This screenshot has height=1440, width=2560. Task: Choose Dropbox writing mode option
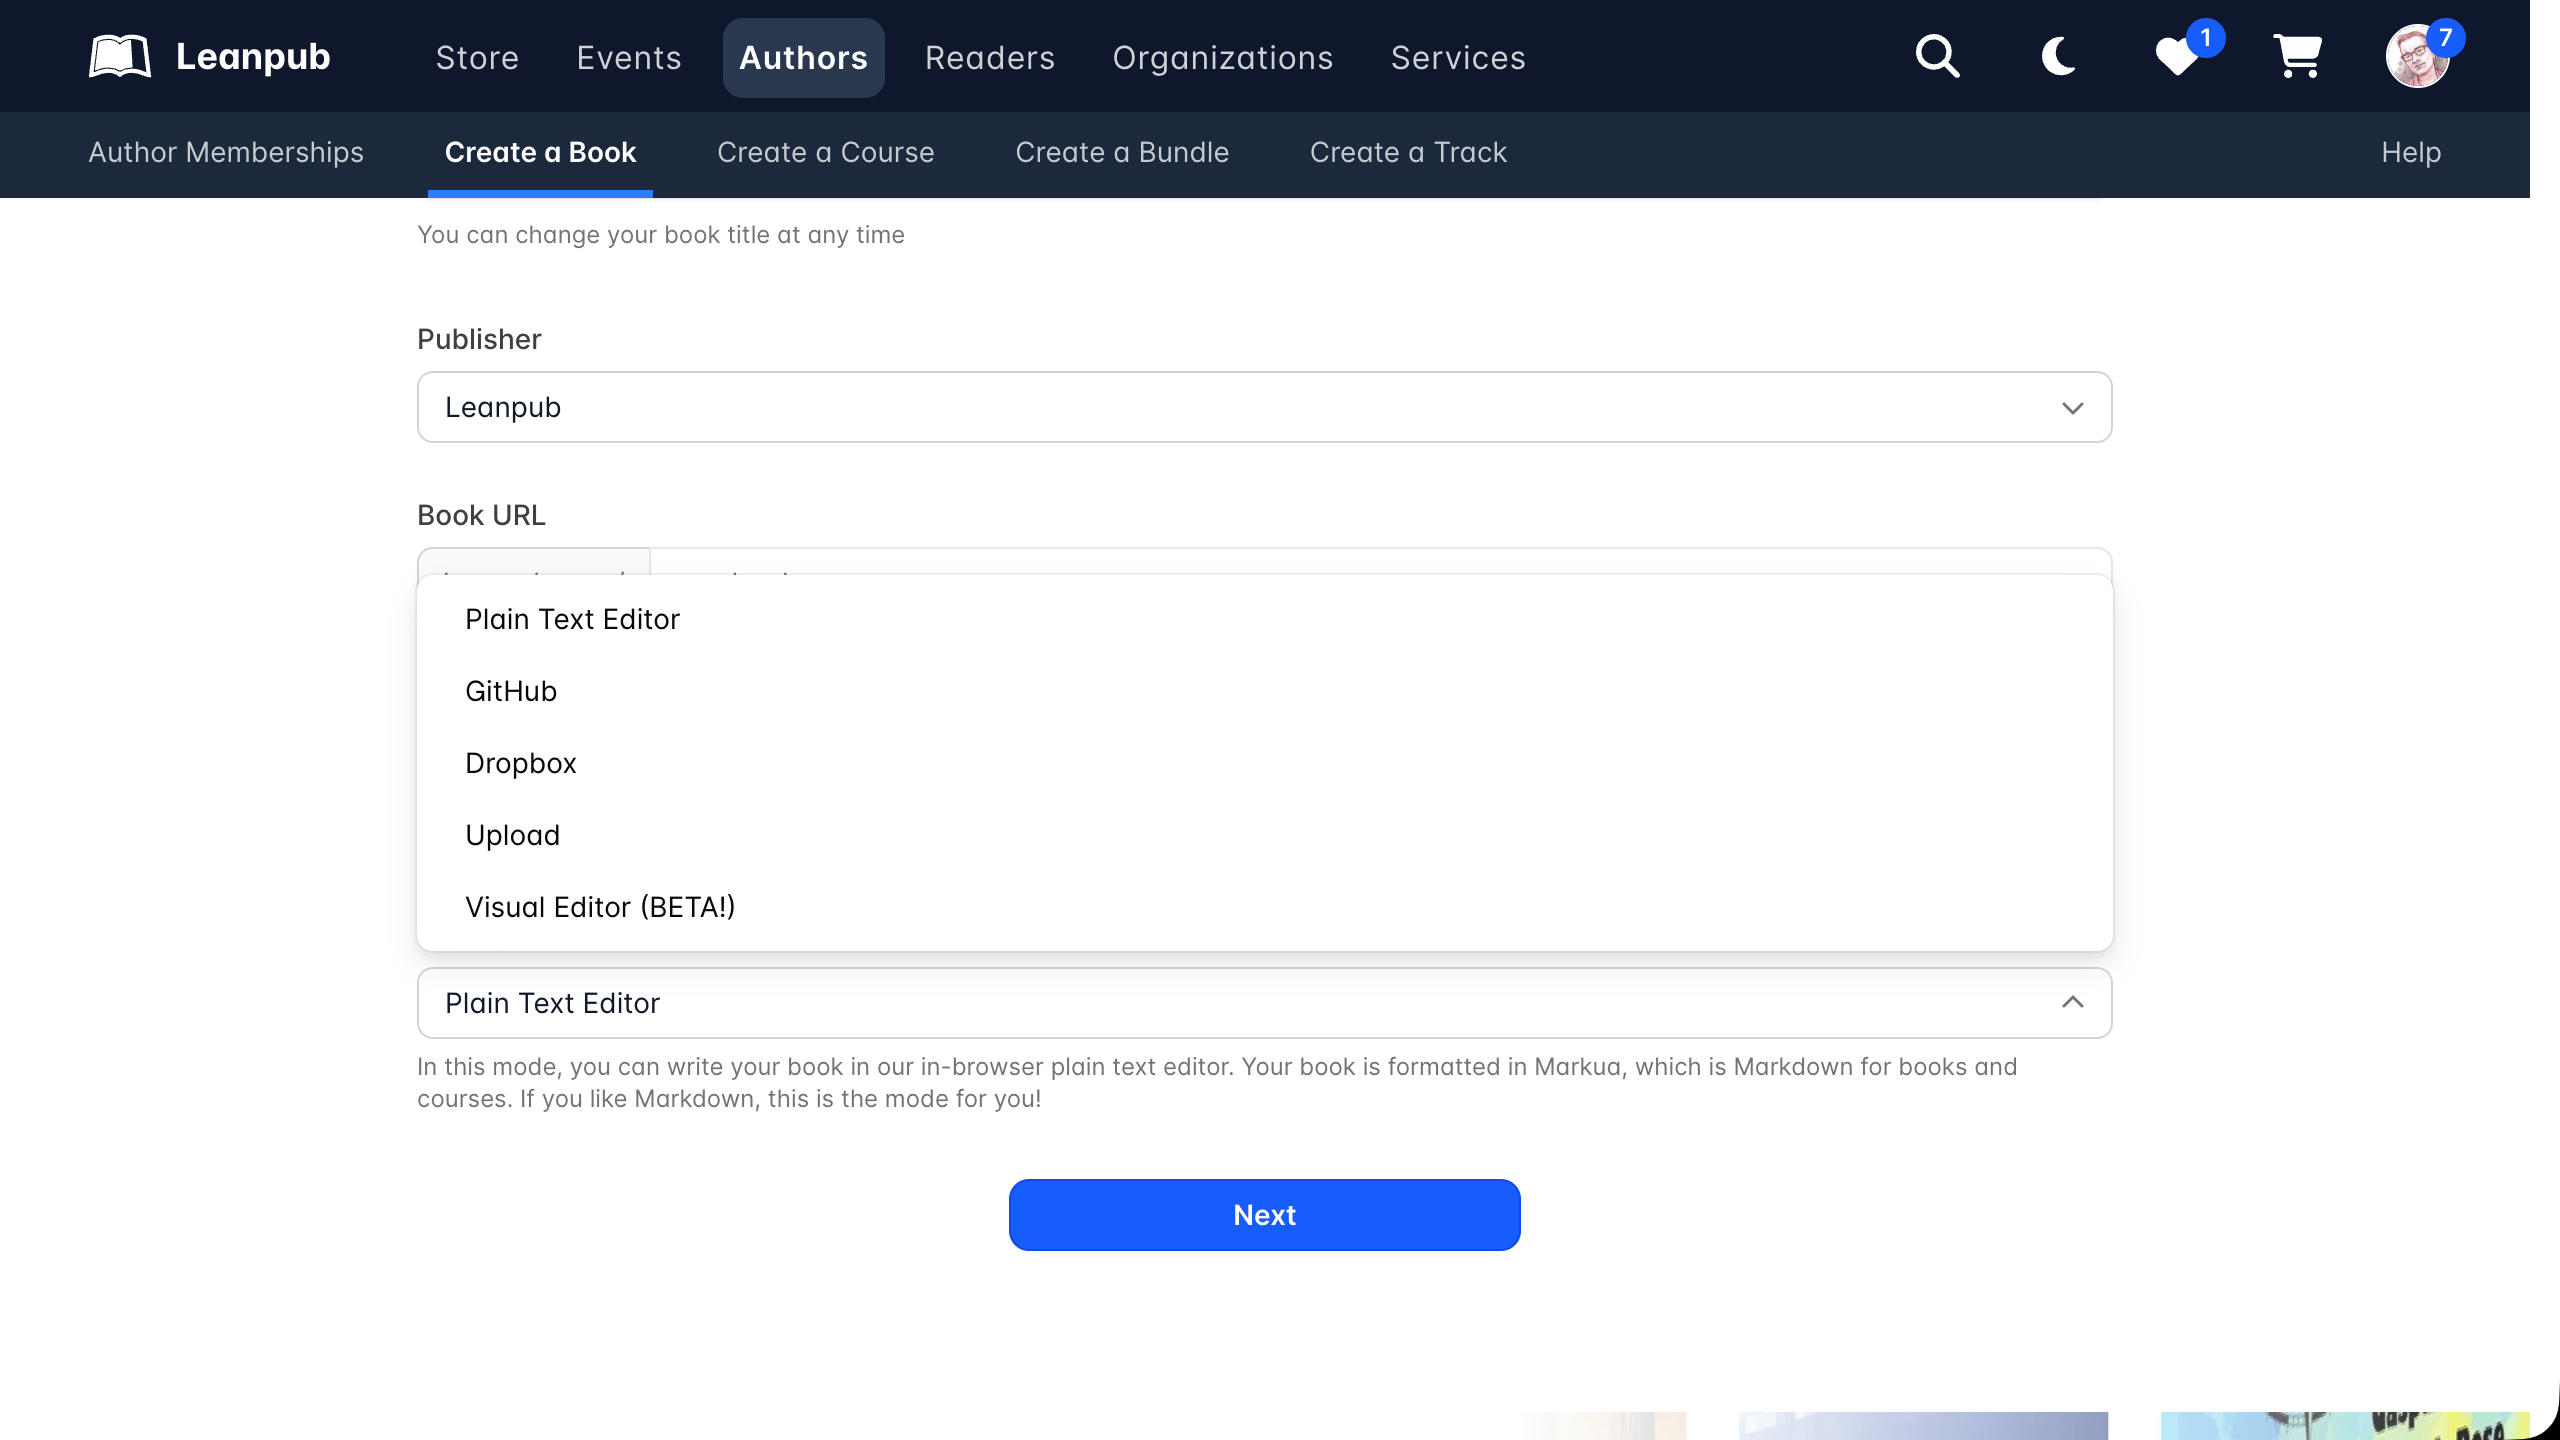[x=1264, y=763]
